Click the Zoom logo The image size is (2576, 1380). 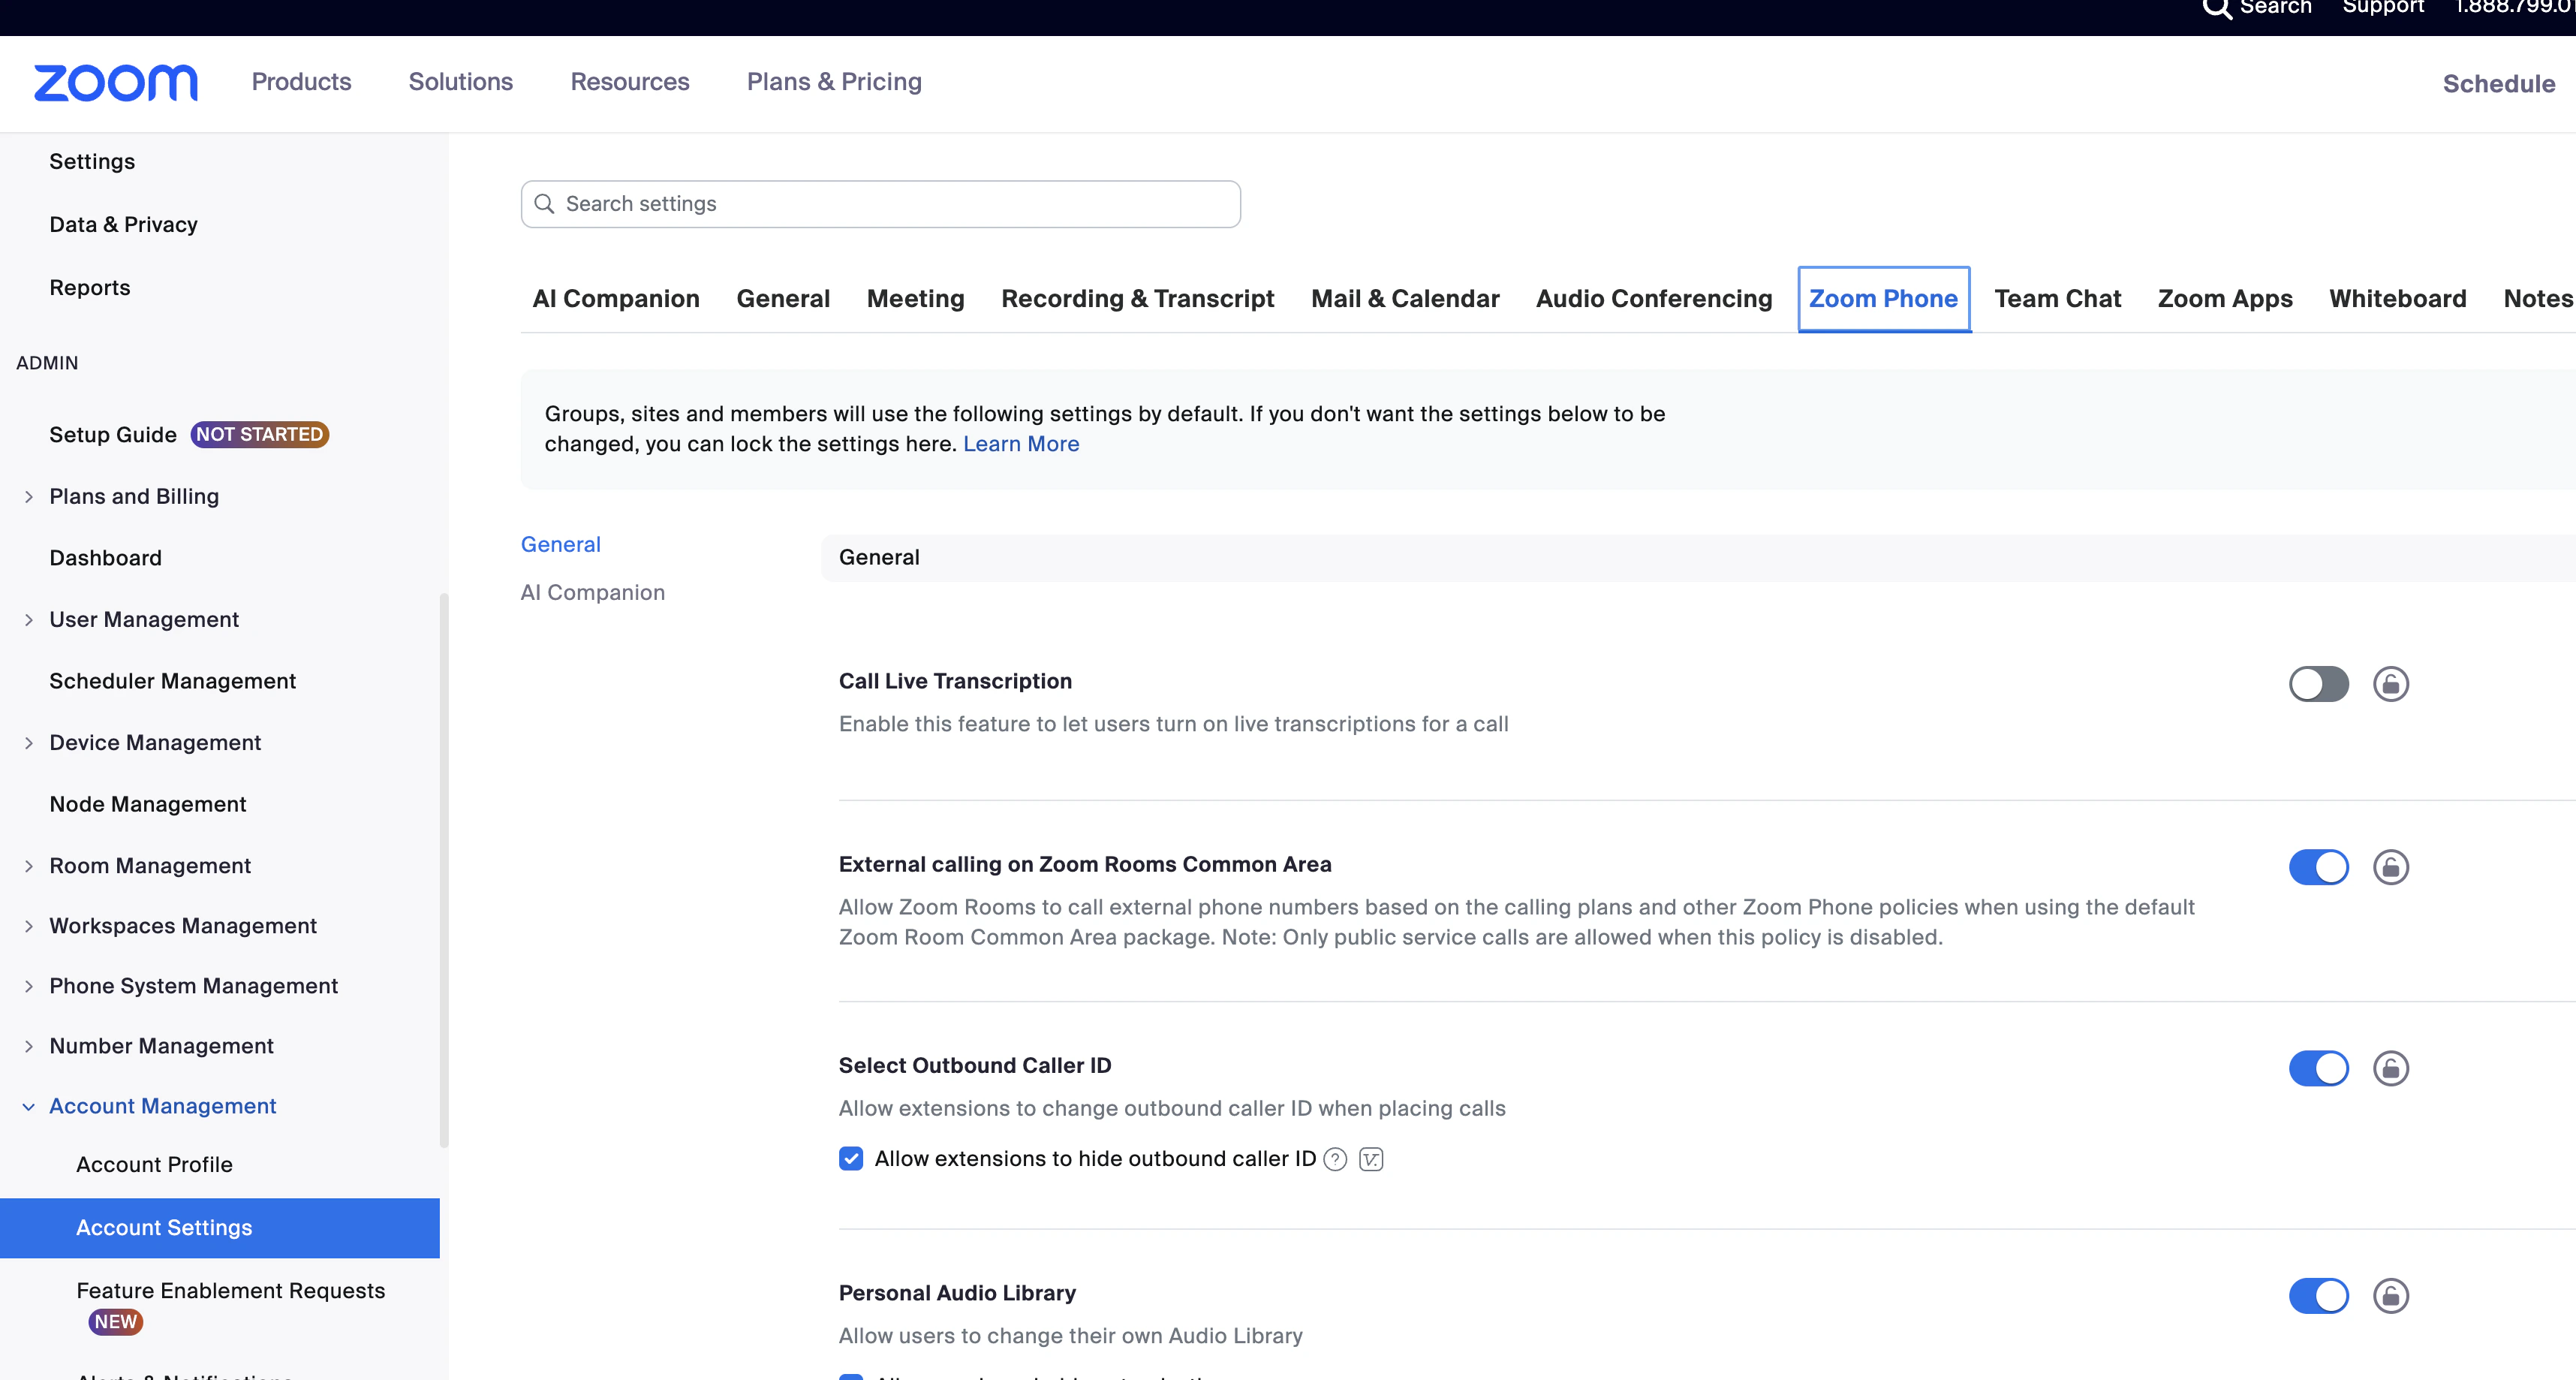[x=114, y=83]
